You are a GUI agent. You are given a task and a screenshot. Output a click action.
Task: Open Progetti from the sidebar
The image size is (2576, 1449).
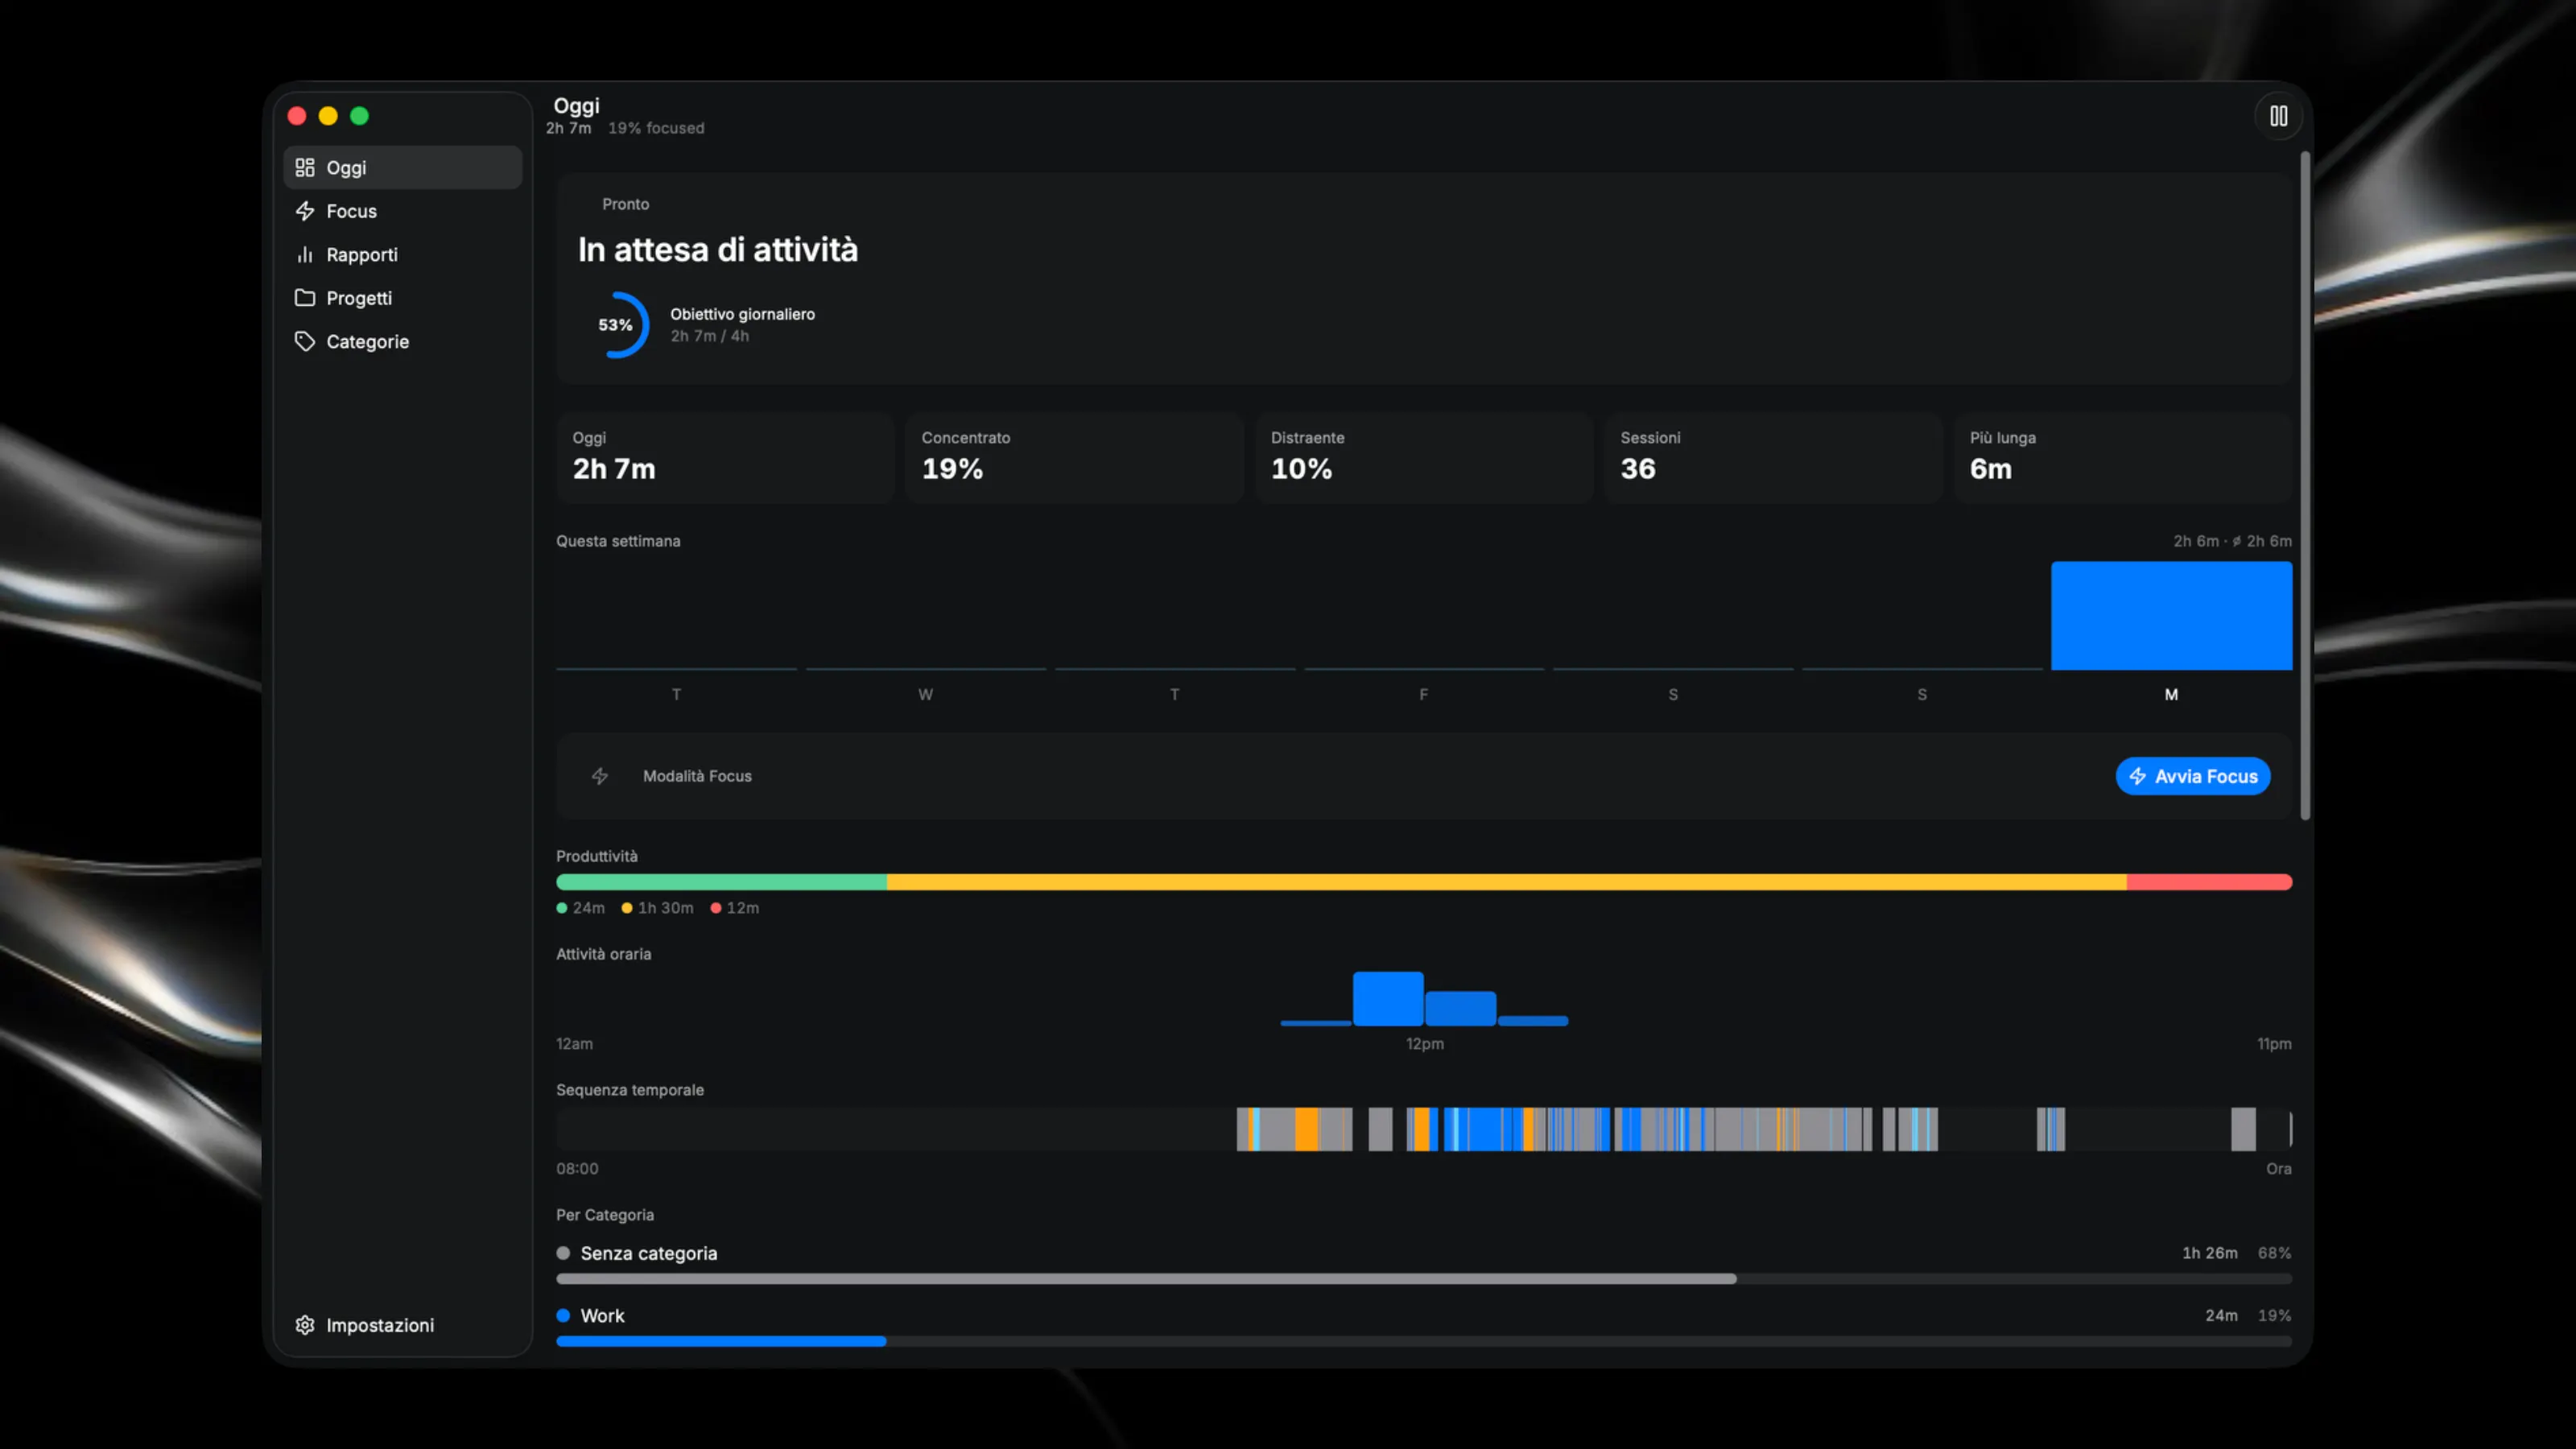[402, 298]
